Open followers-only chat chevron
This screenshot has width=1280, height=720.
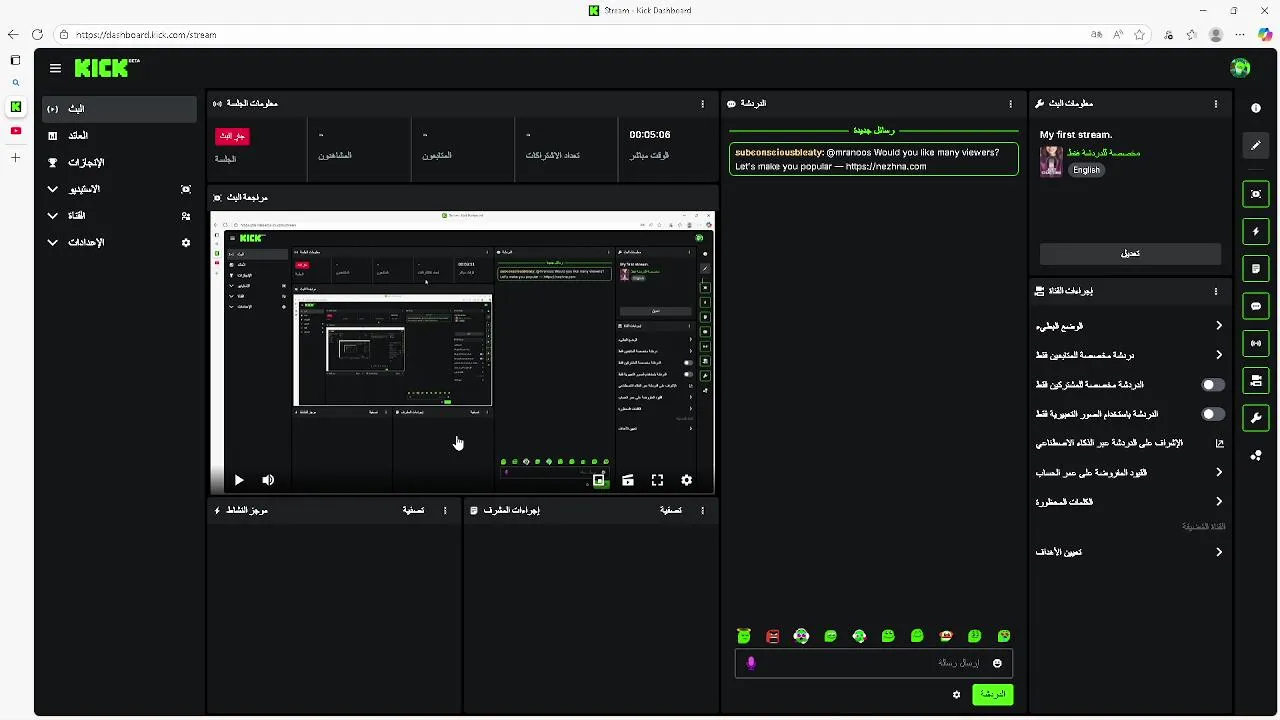[x=1219, y=355]
